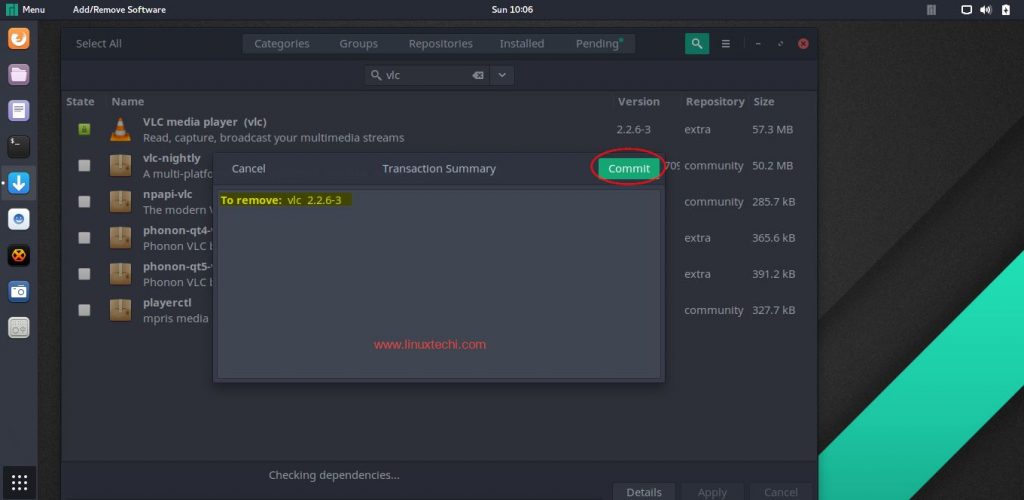This screenshot has width=1024, height=500.
Task: Switch to the Repositories tab
Action: point(441,44)
